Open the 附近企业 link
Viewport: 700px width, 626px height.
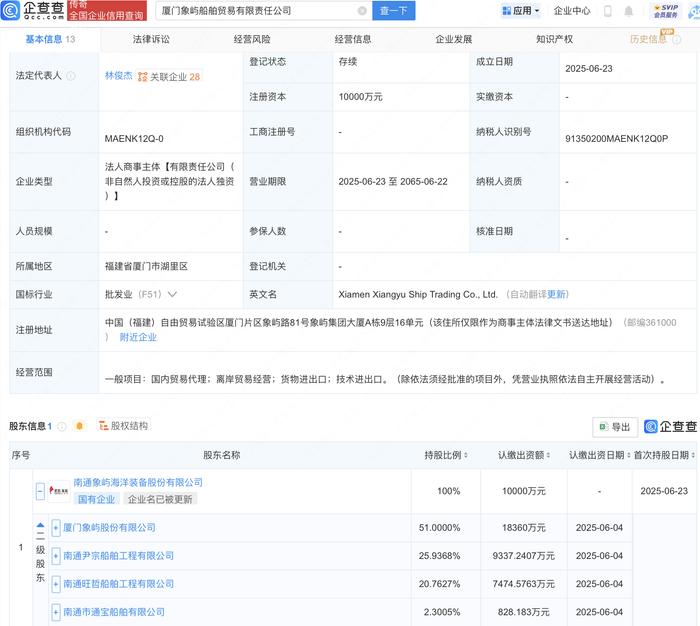click(138, 337)
